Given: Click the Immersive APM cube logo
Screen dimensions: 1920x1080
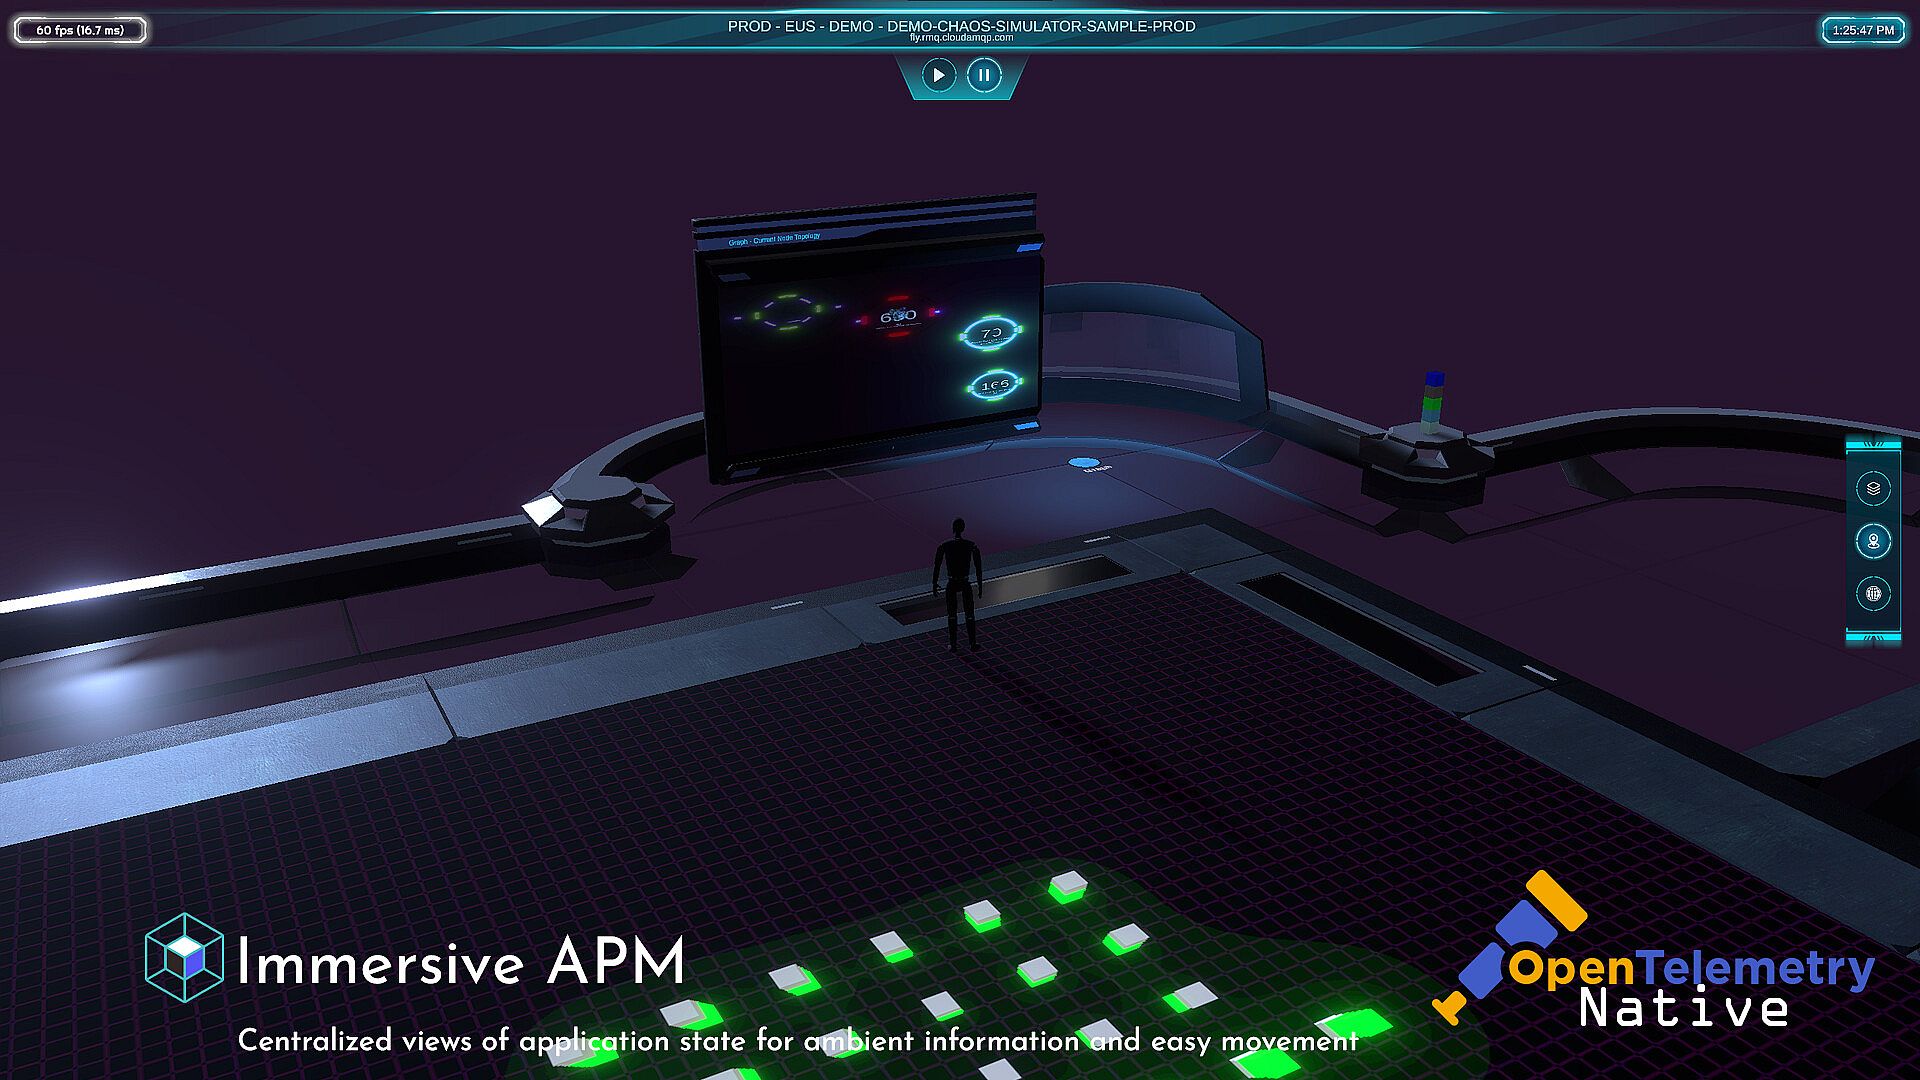Looking at the screenshot, I should (184, 957).
